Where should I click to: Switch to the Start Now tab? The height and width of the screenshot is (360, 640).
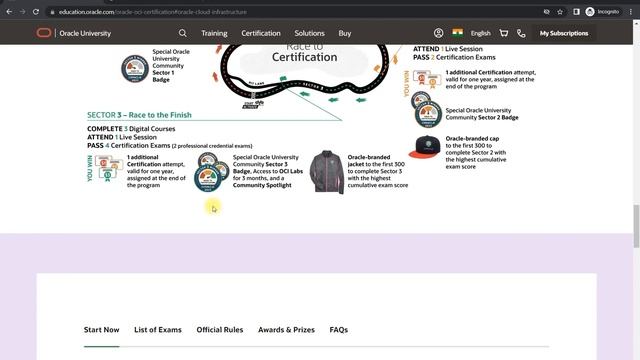[x=102, y=330]
